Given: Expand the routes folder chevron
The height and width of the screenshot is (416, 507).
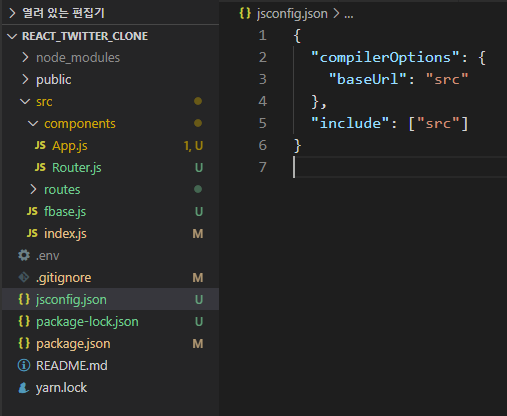Looking at the screenshot, I should coord(33,189).
